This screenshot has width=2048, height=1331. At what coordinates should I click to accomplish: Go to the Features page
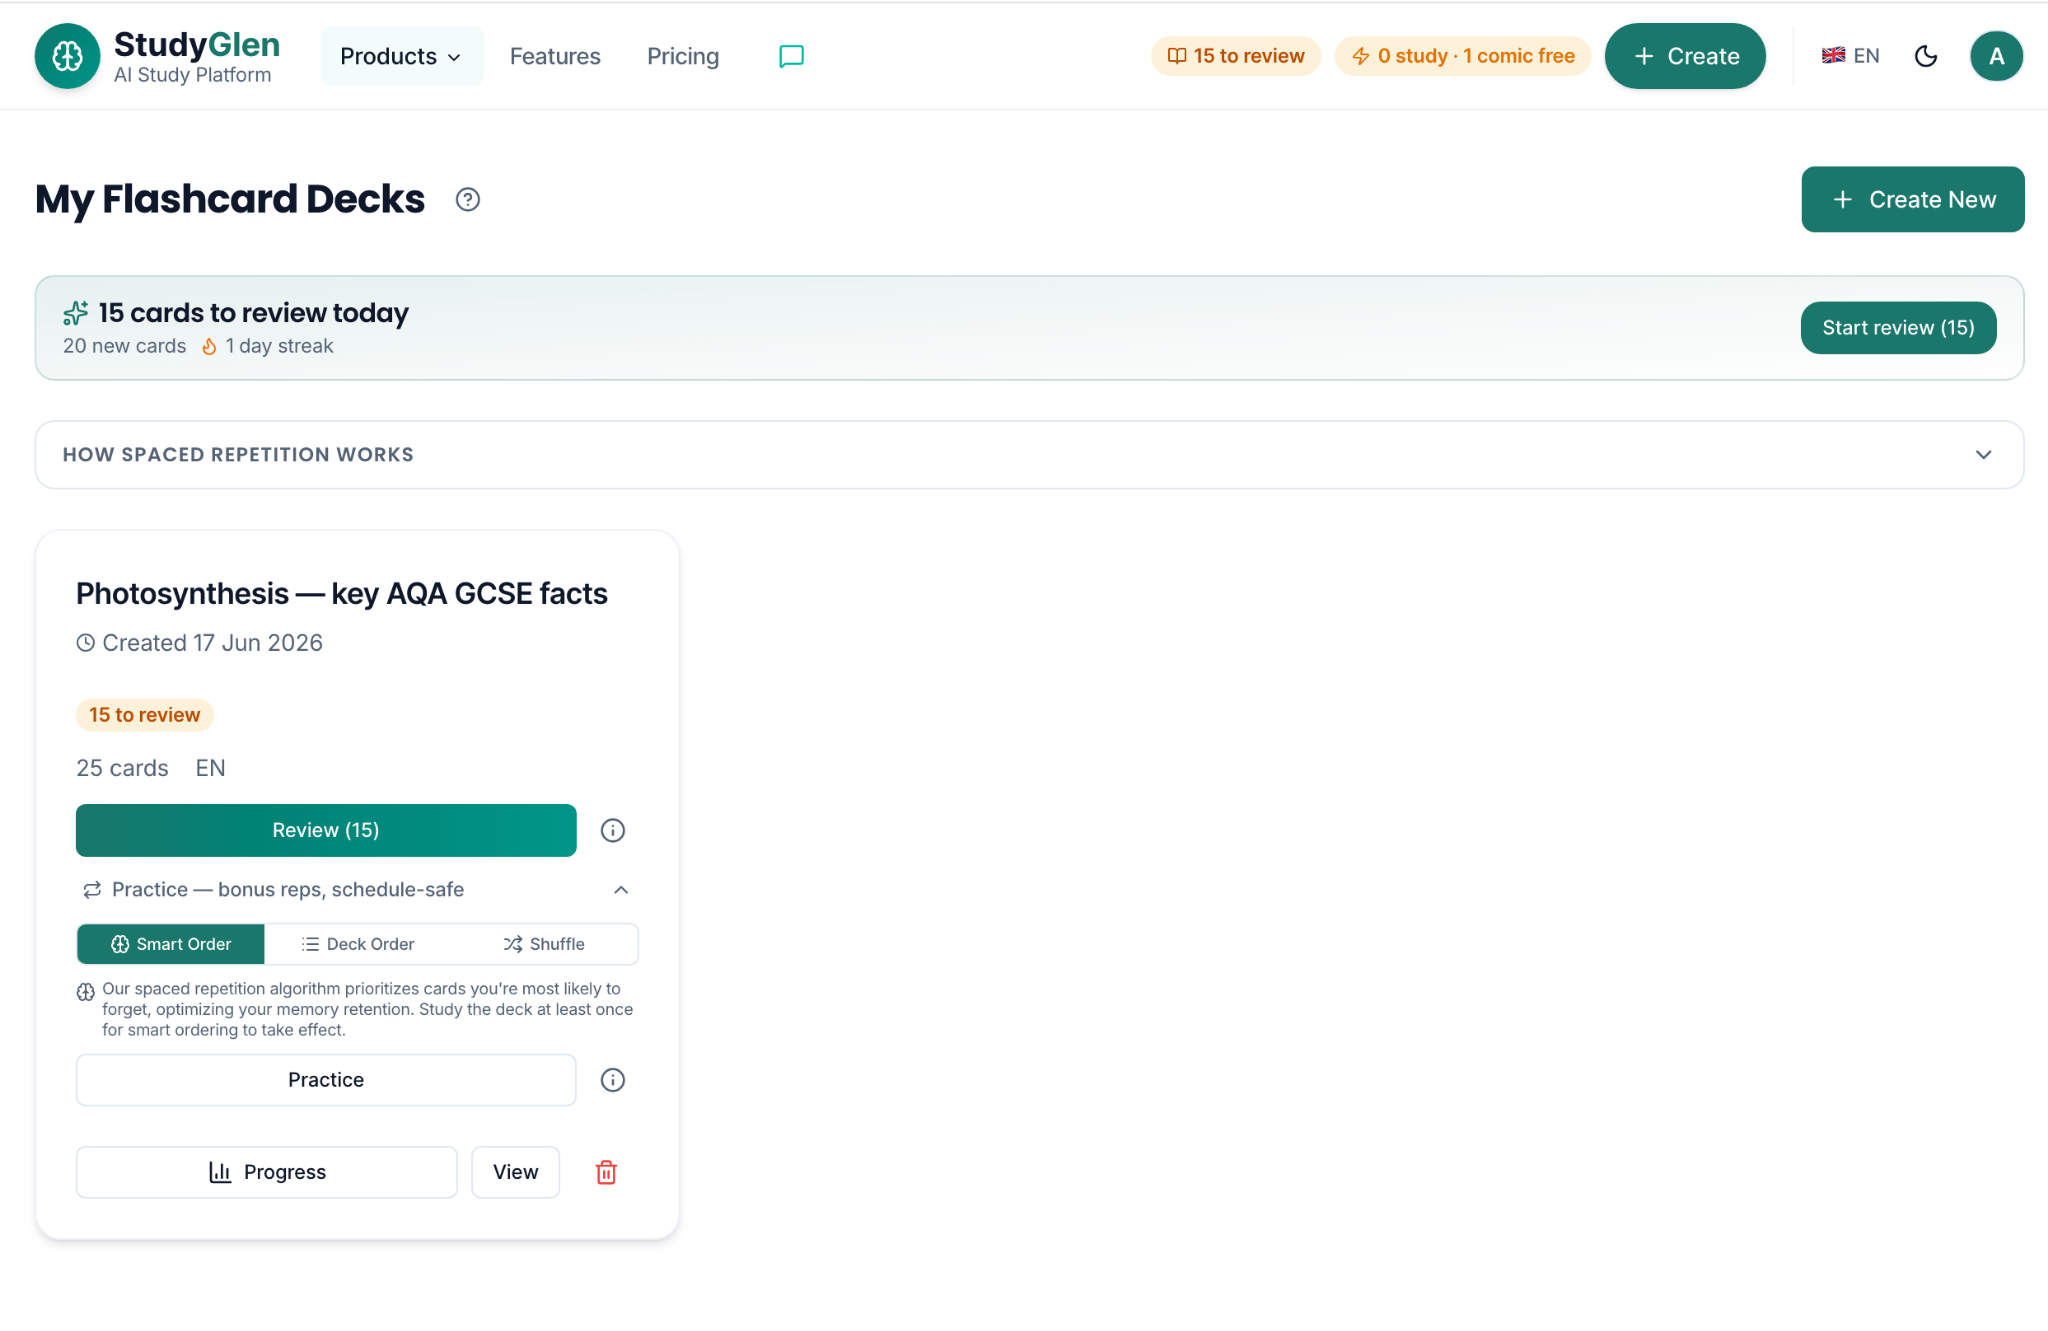555,56
